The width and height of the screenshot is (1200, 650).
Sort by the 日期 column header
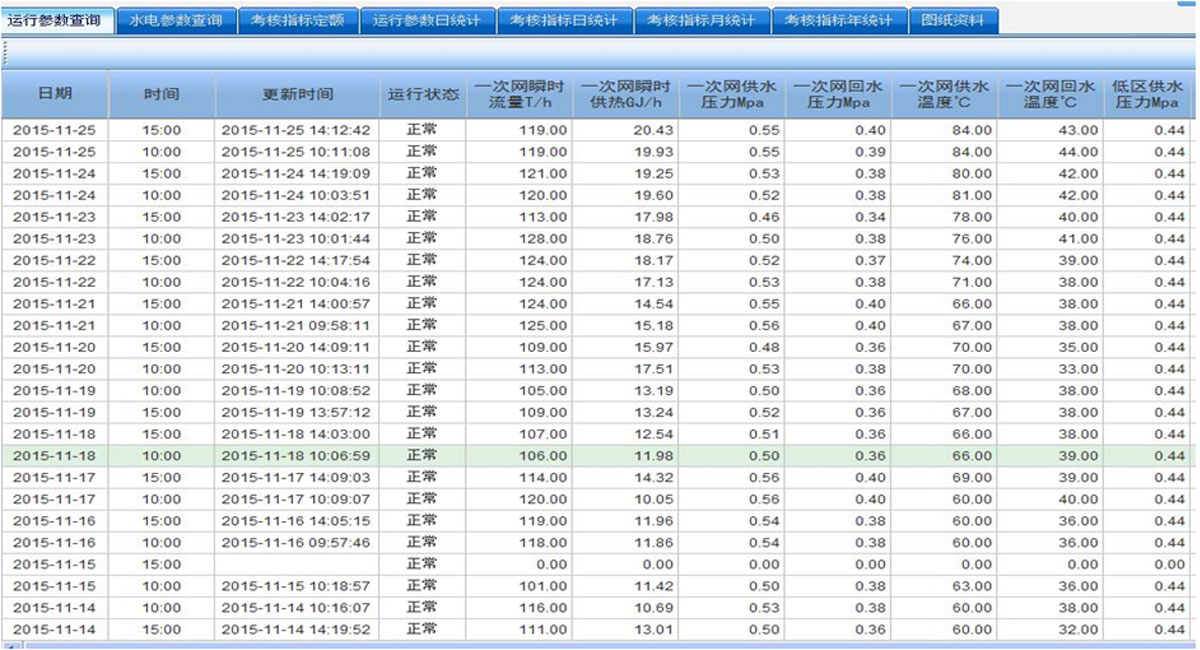(x=55, y=94)
